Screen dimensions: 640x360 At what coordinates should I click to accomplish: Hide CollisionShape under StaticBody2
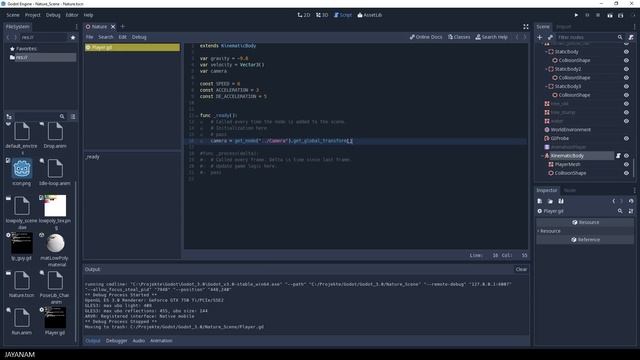626,78
